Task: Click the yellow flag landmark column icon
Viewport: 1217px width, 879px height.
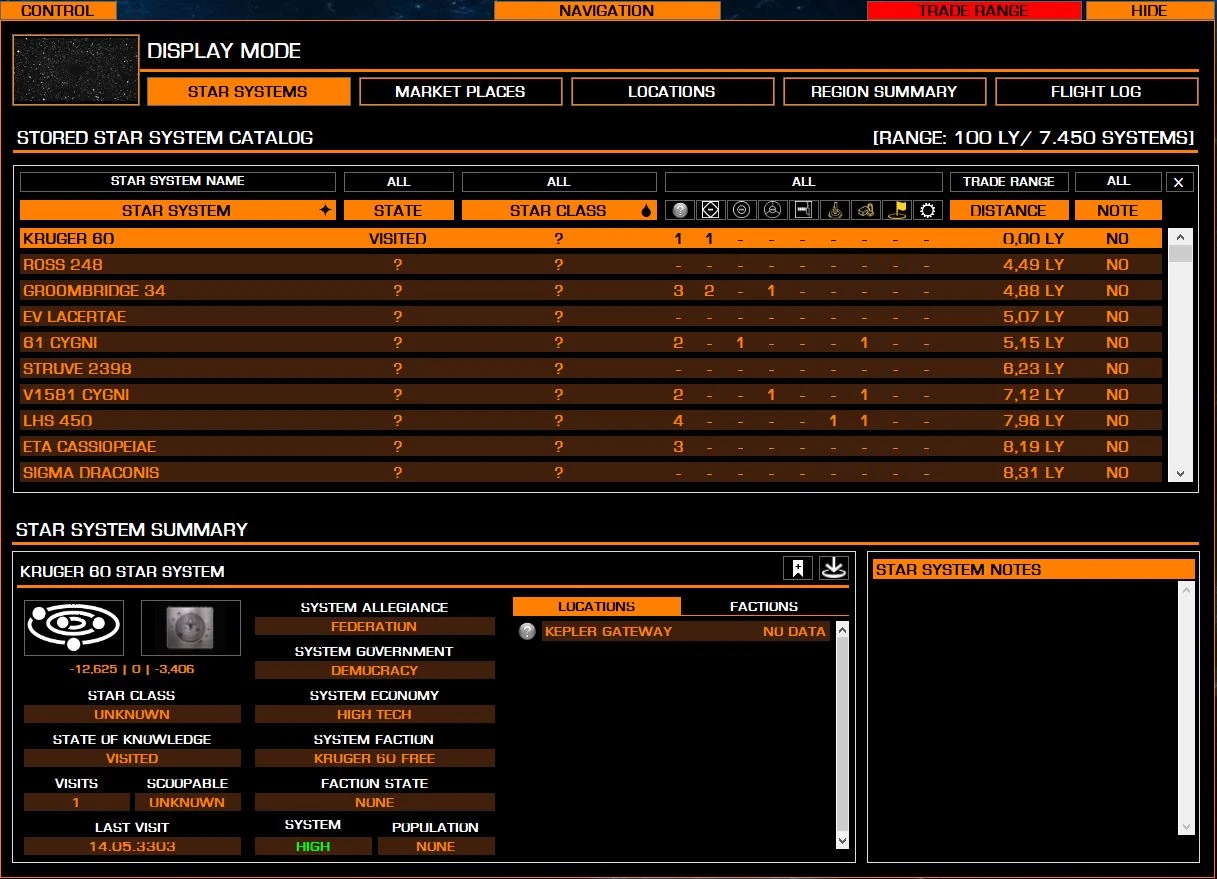Action: click(x=896, y=210)
